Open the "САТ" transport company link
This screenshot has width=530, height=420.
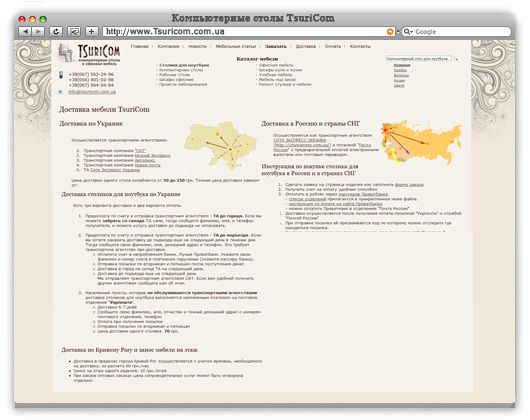point(141,151)
